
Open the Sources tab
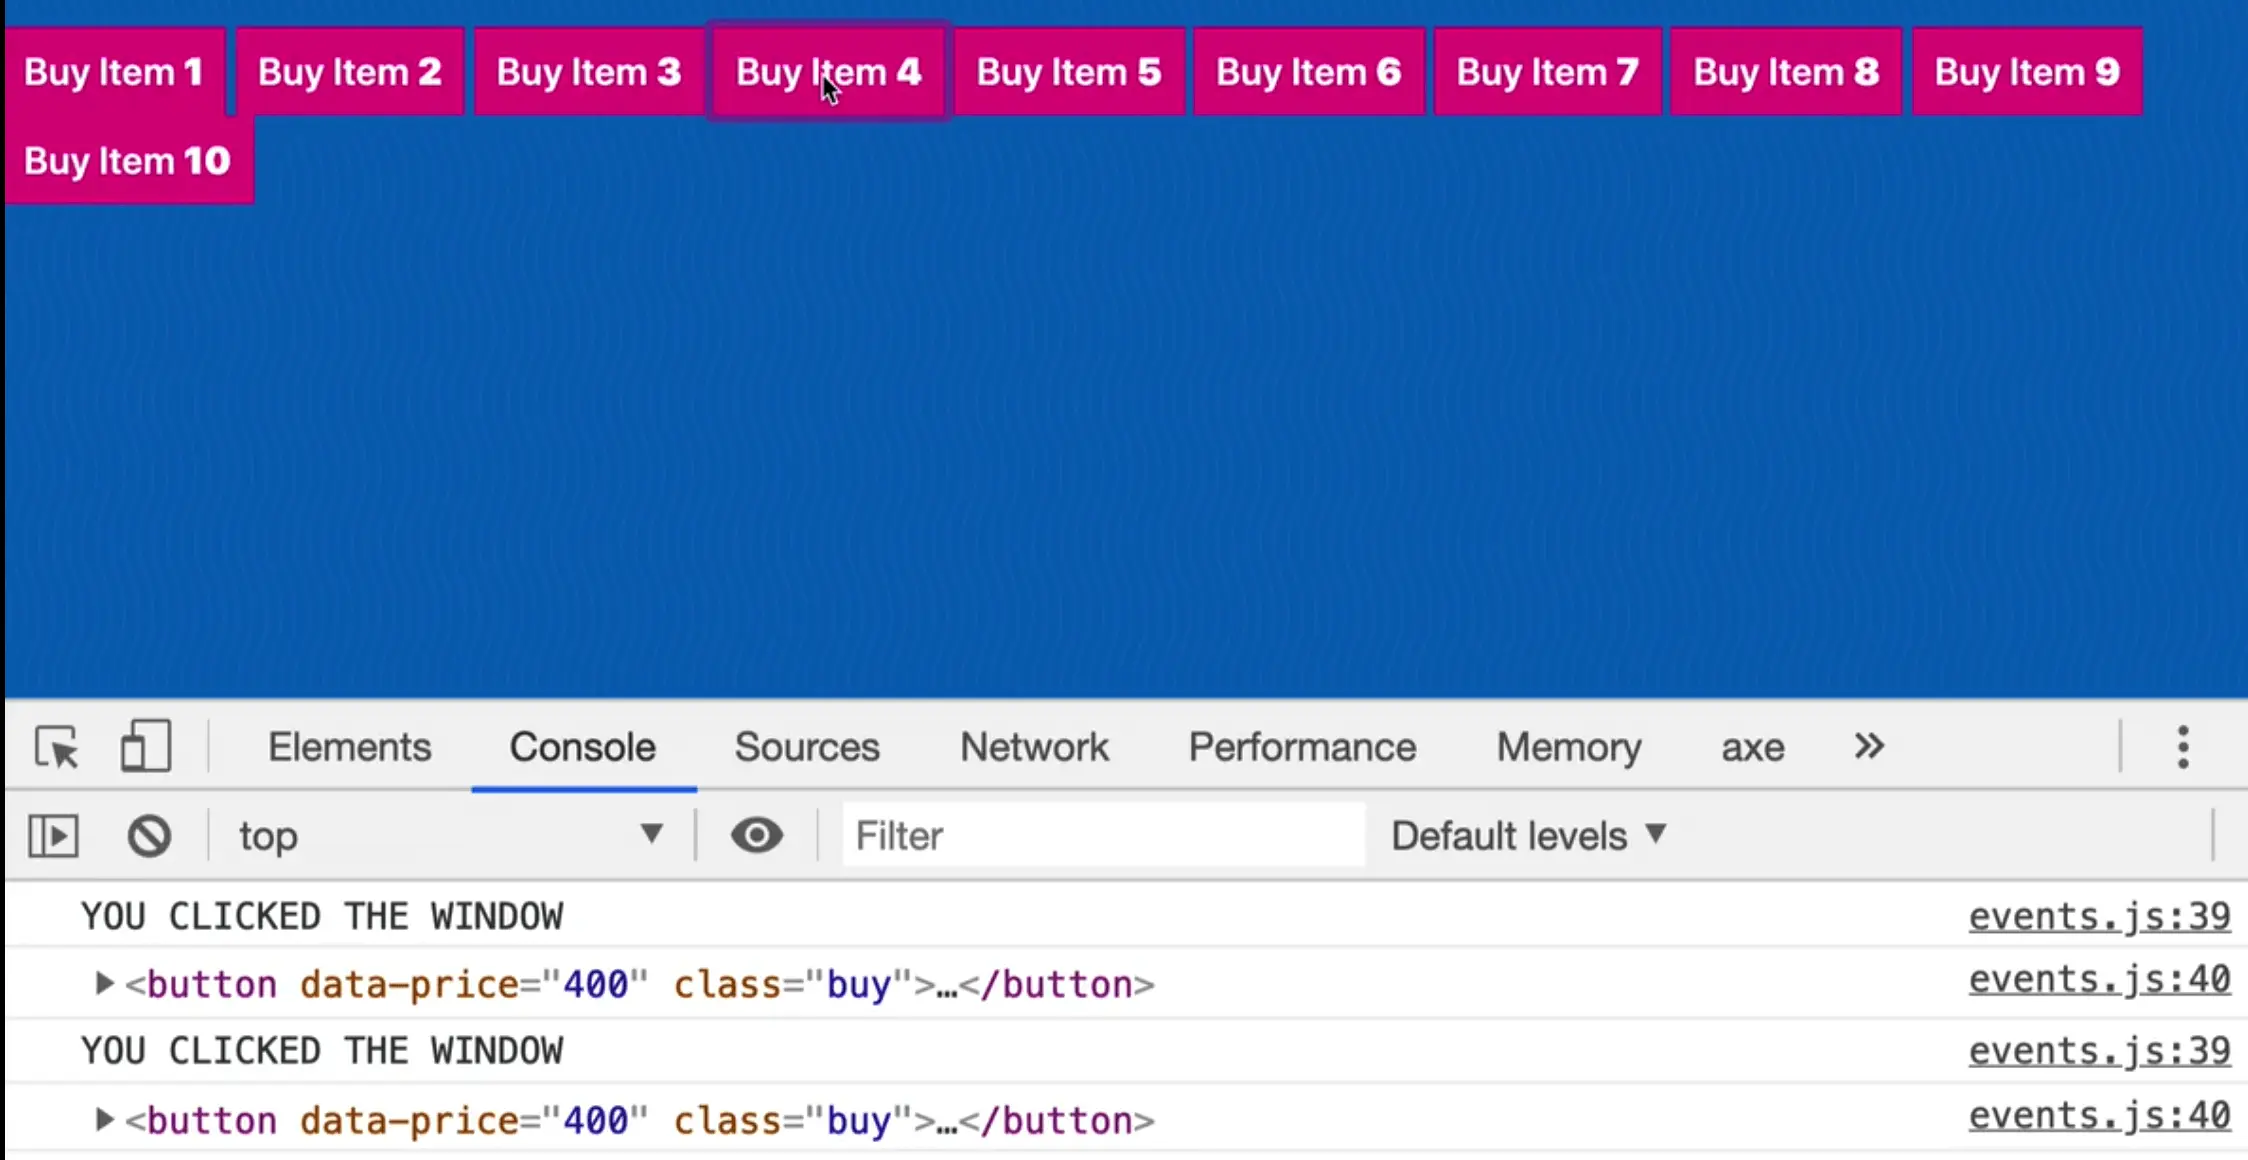pyautogui.click(x=806, y=747)
